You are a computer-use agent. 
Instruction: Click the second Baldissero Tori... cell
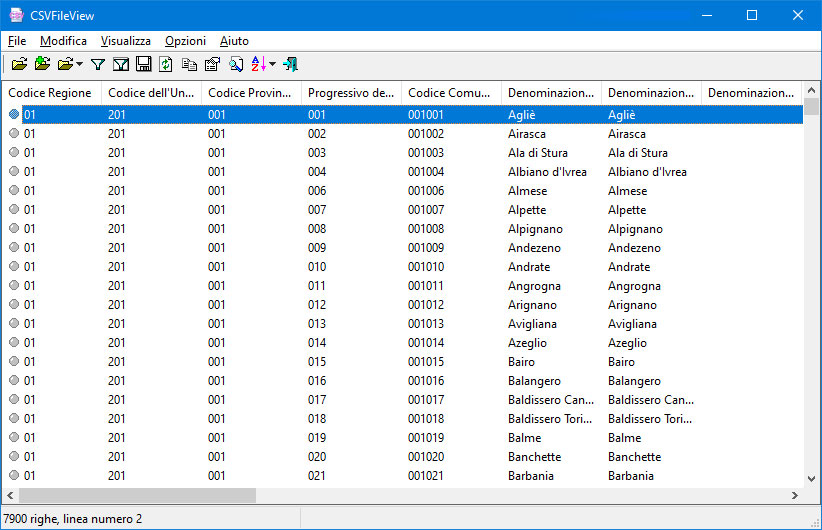click(650, 418)
